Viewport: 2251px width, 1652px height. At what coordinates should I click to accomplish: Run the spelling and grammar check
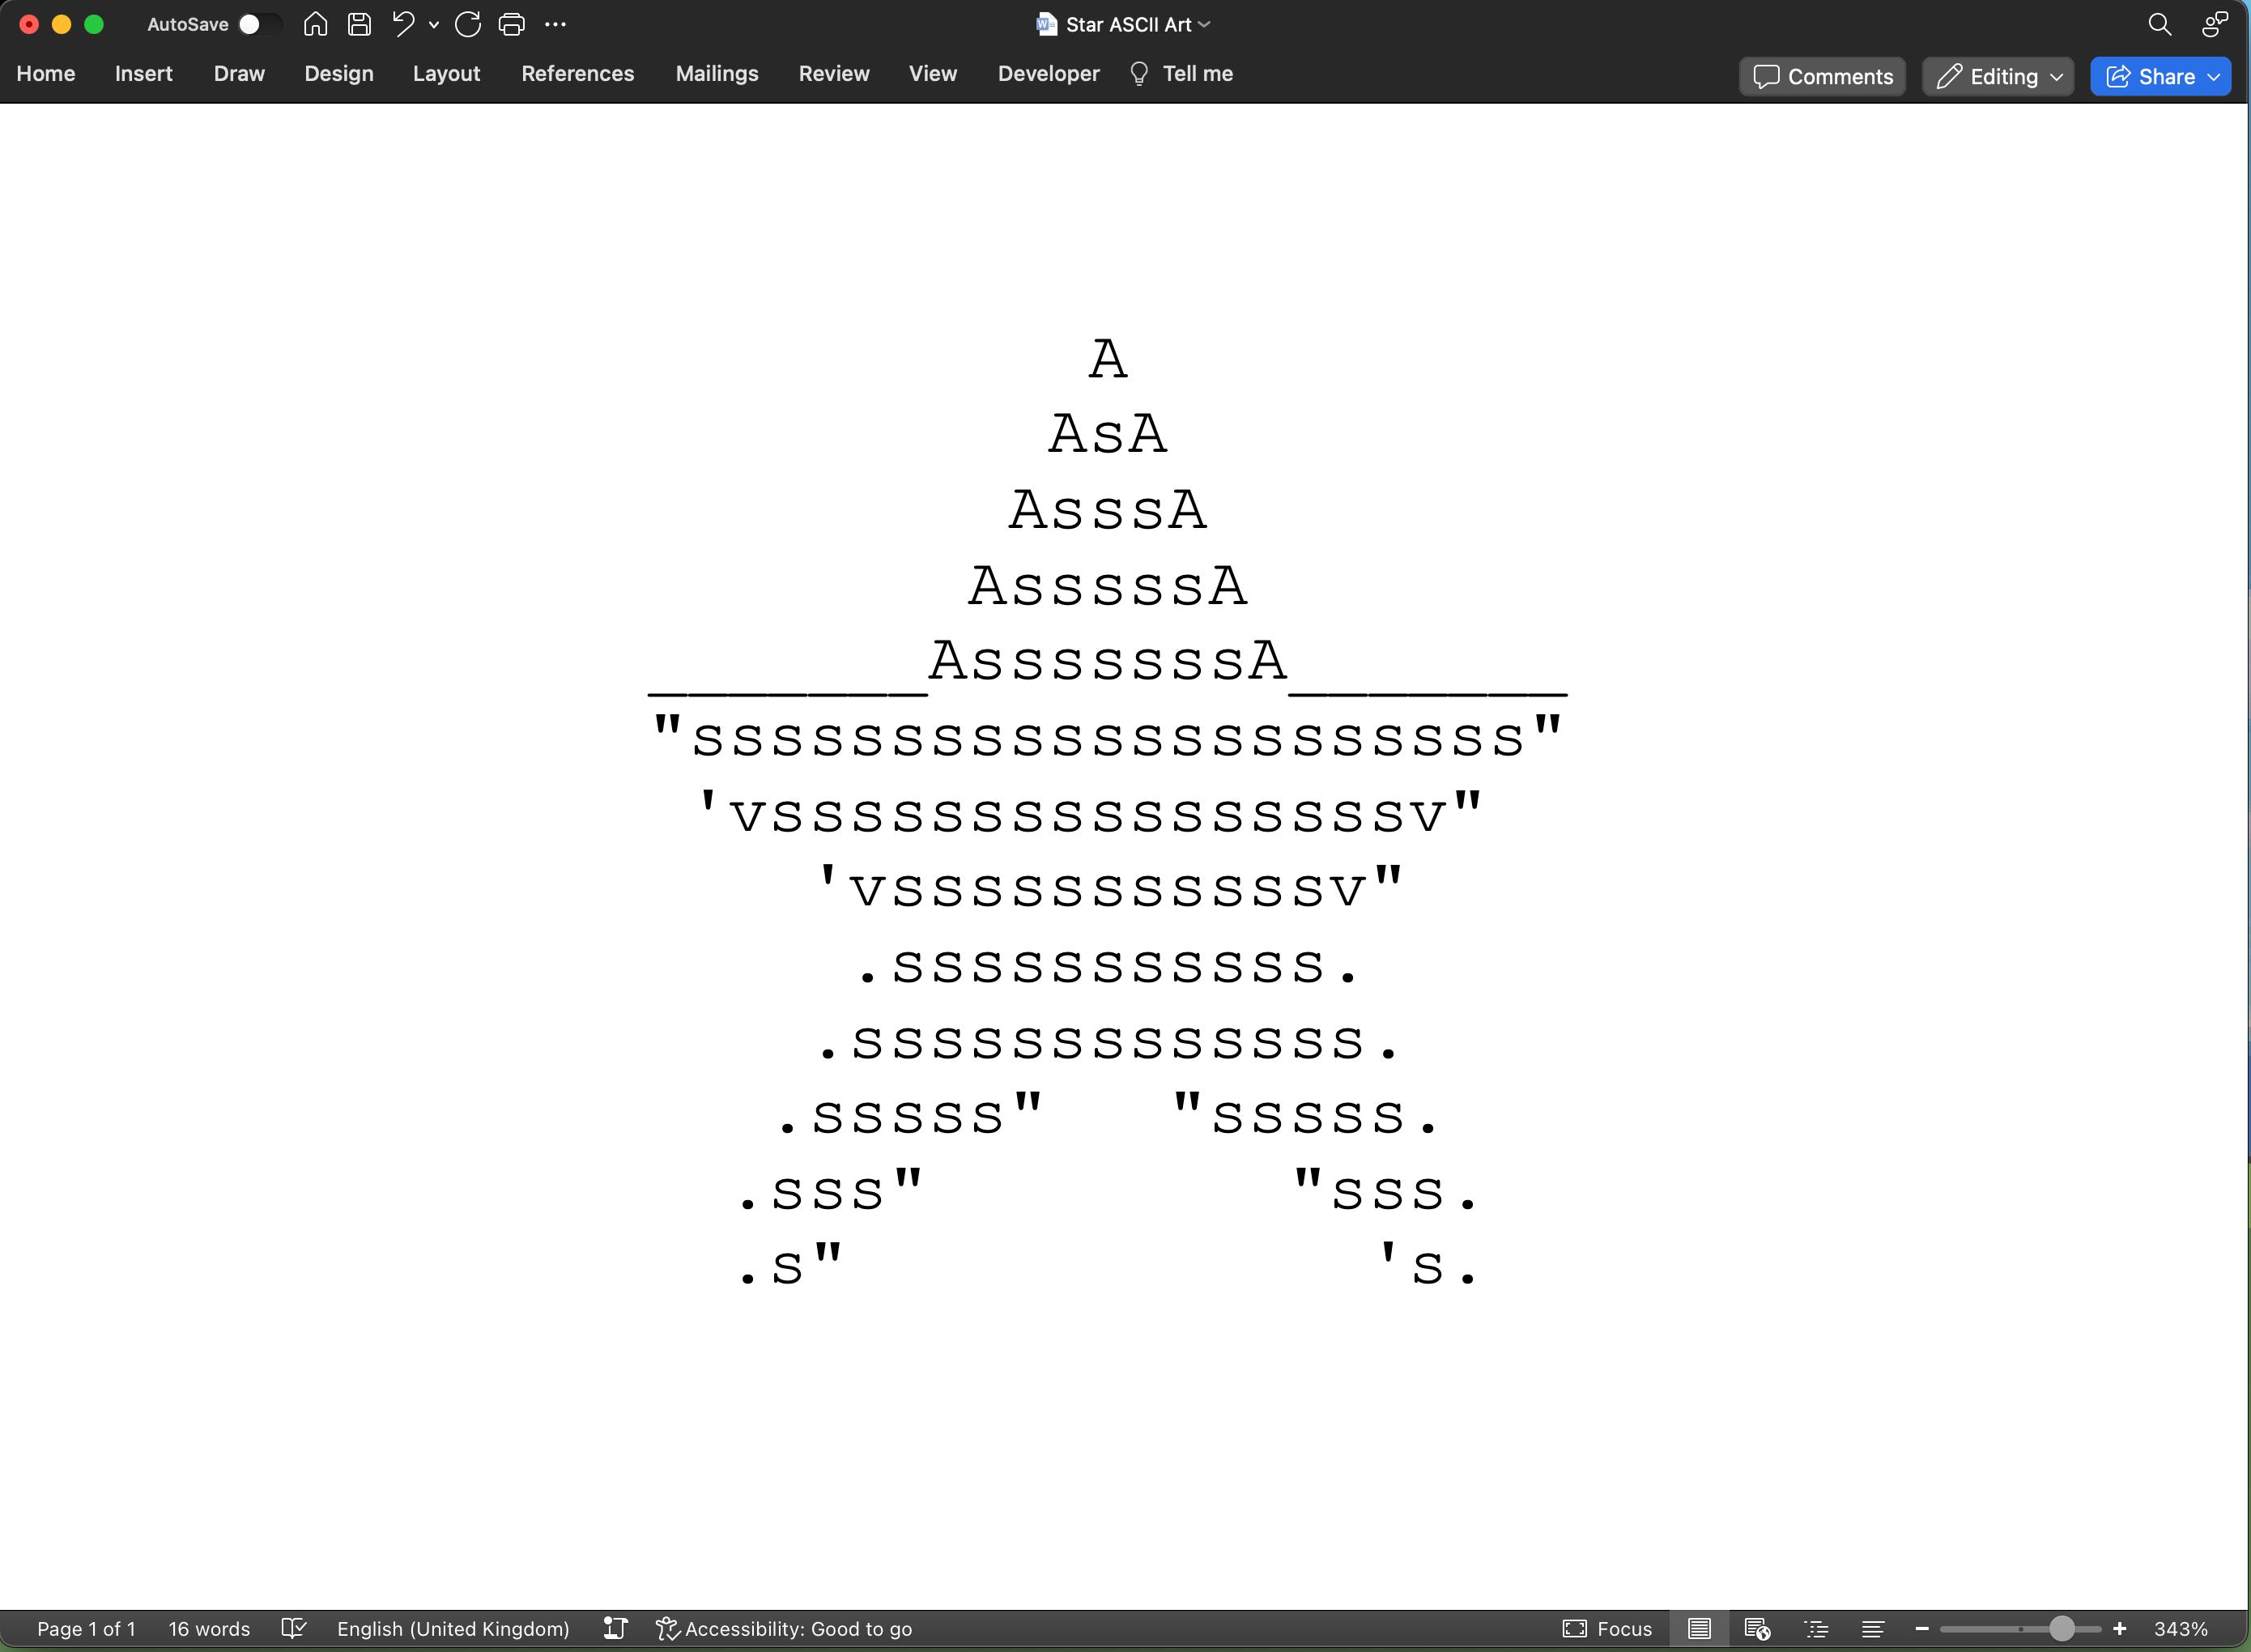click(294, 1628)
